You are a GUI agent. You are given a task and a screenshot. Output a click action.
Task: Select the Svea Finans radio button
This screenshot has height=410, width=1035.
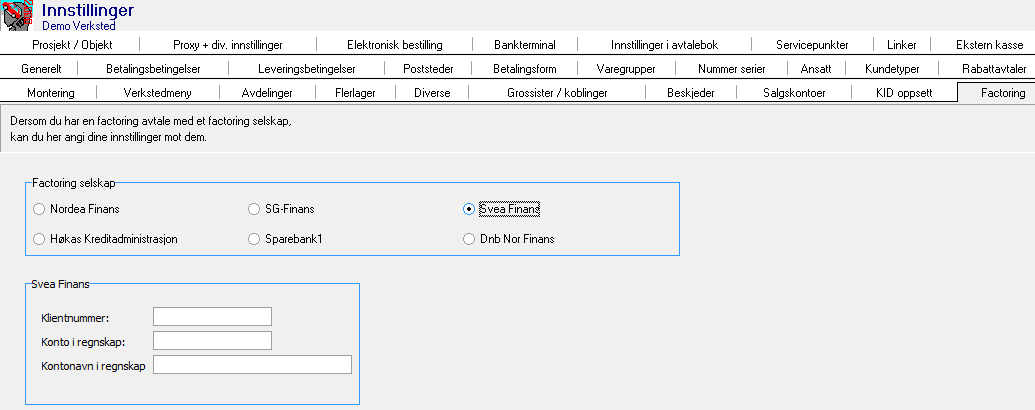pyautogui.click(x=469, y=210)
